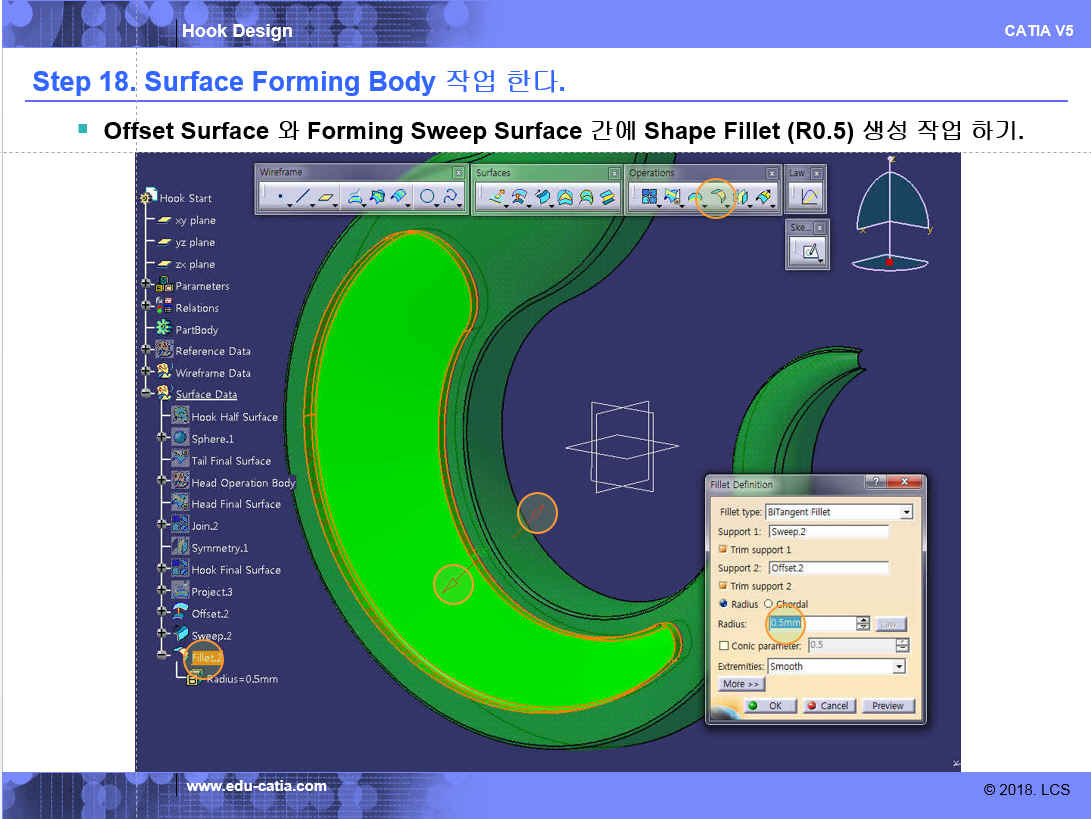Screen dimensions: 1091x819
Task: Click the Circle tool in Wireframe toolbar
Action: 428,198
